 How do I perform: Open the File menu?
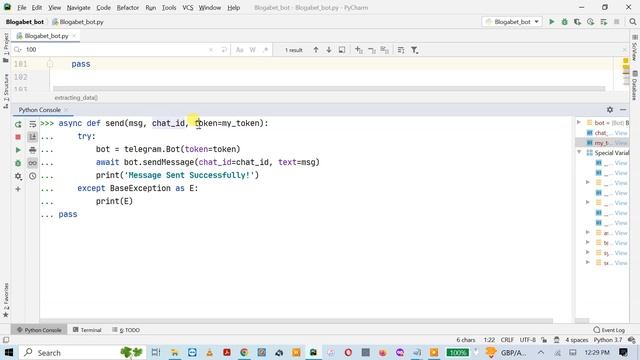pos(22,7)
